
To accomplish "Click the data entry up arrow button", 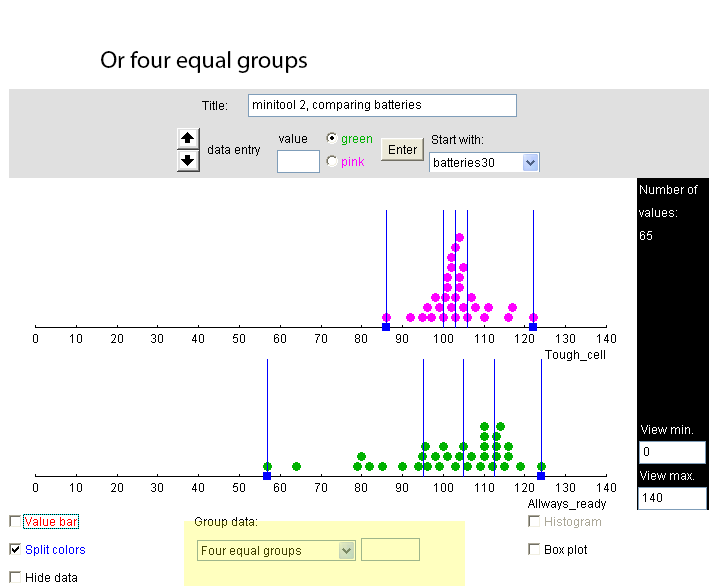I will 188,139.
